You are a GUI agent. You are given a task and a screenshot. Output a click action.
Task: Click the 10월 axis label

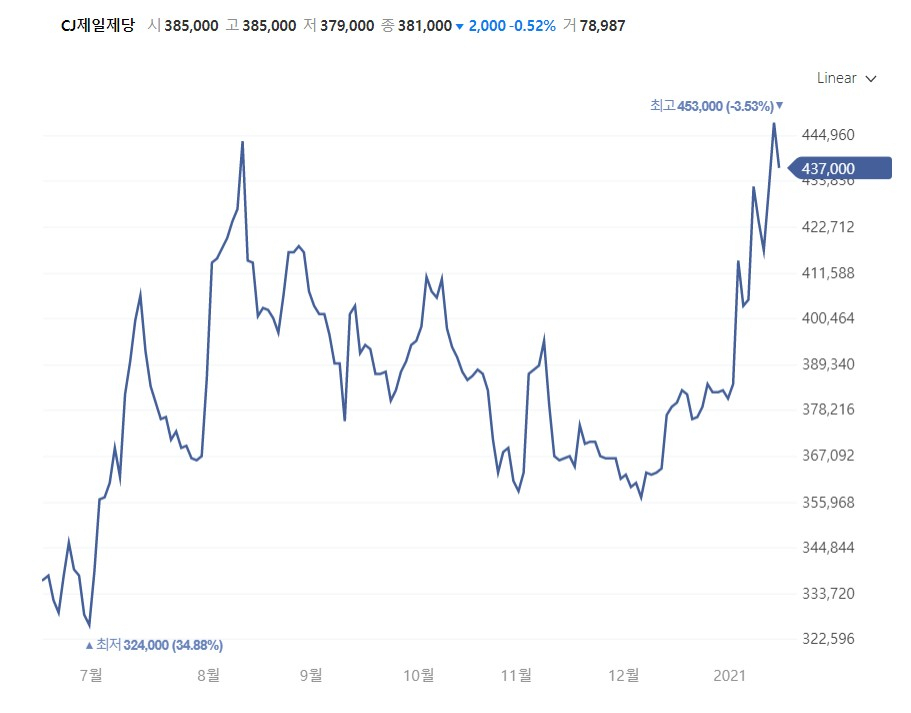[419, 675]
